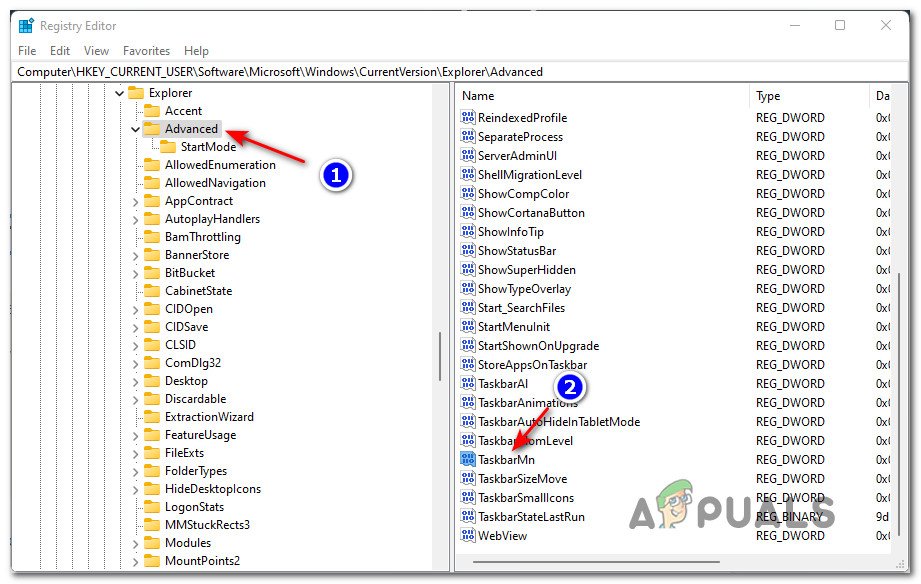The height and width of the screenshot is (584, 921).
Task: Click the Registry Editor app icon in title bar
Action: click(25, 26)
